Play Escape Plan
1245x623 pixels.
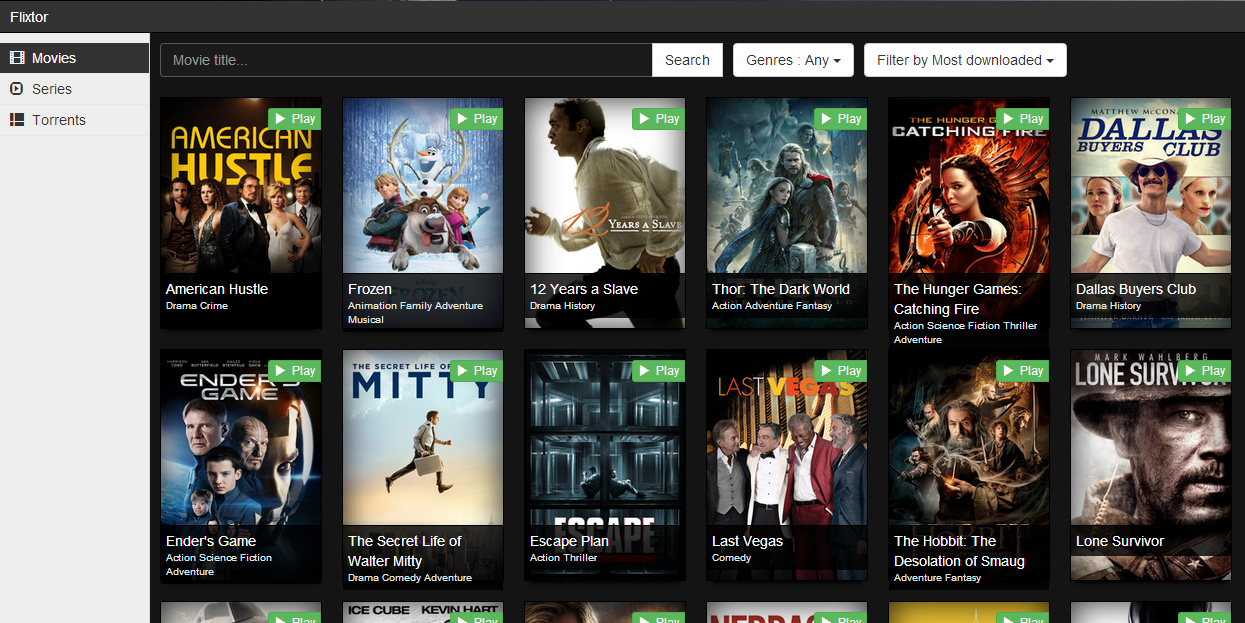(658, 370)
